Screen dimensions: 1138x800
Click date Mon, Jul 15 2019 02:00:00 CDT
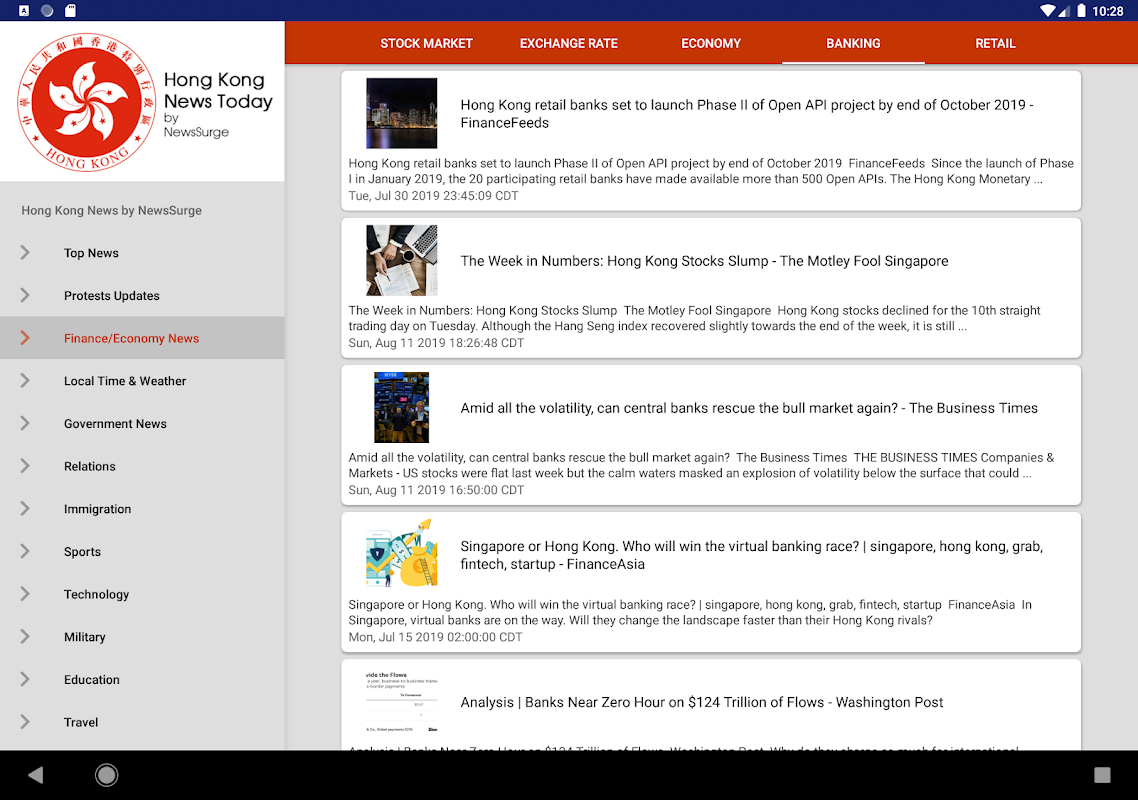coord(435,637)
